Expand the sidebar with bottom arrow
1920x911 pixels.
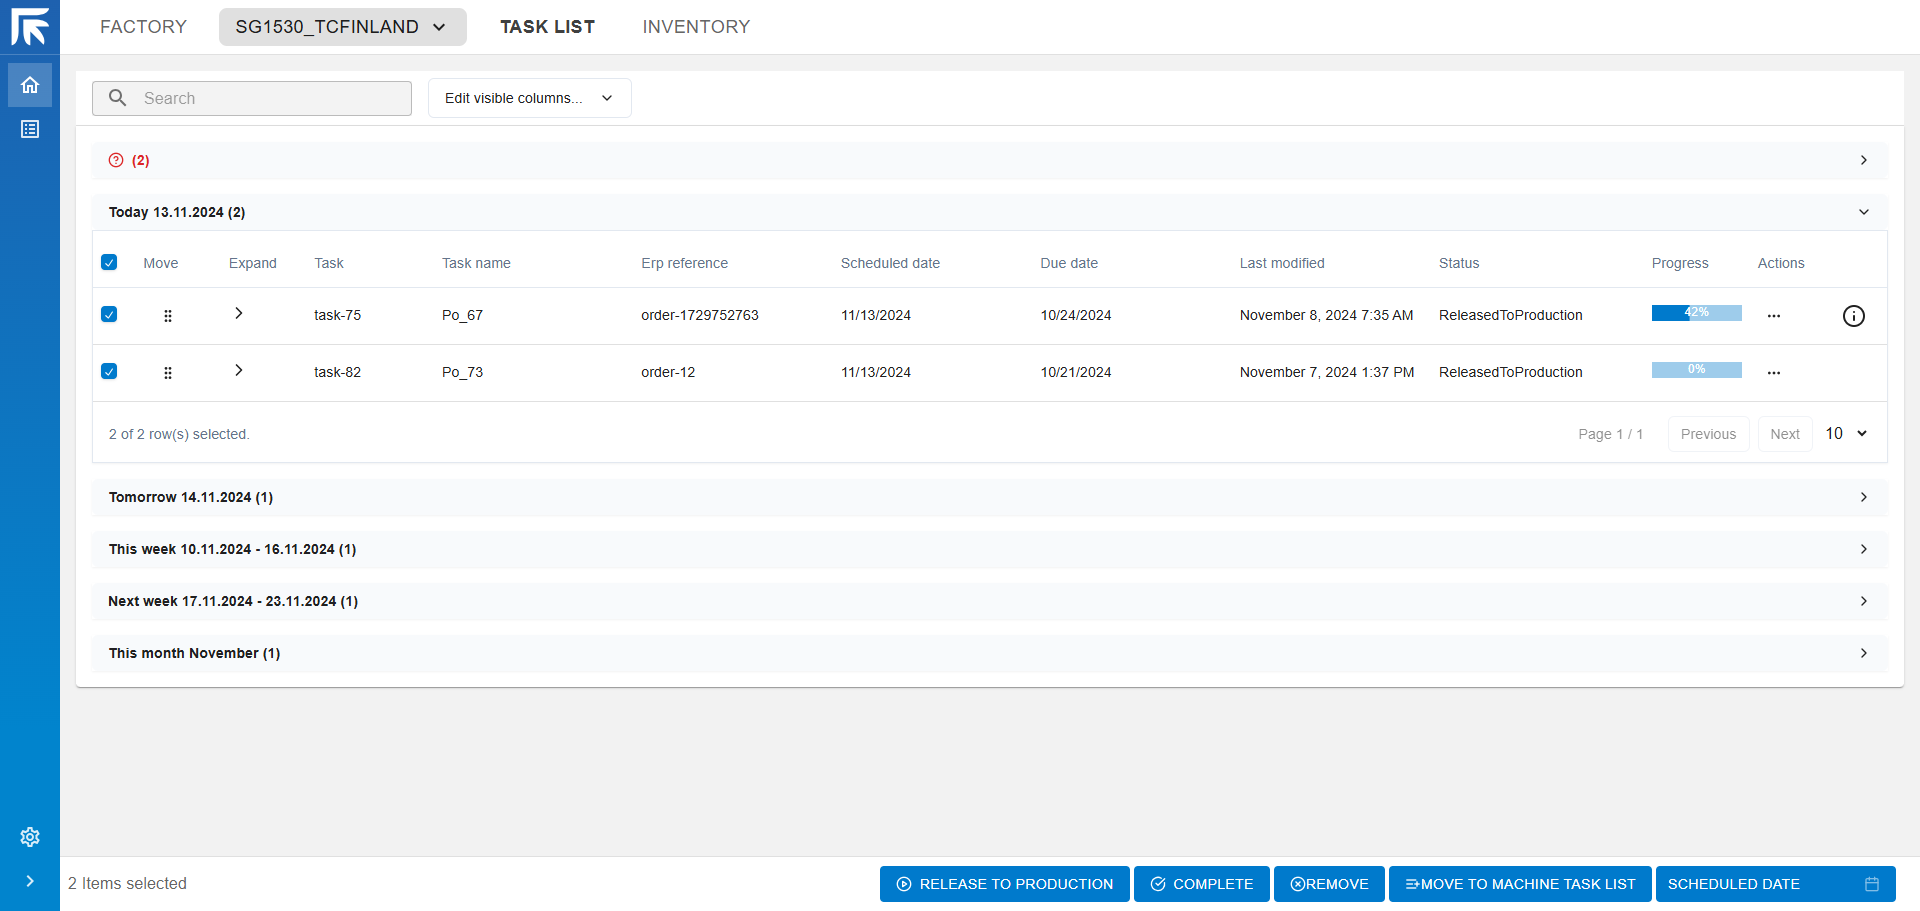(x=30, y=881)
